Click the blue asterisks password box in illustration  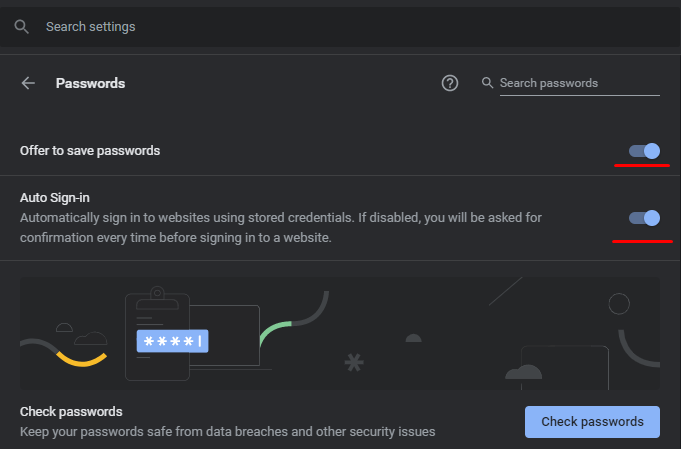(172, 341)
